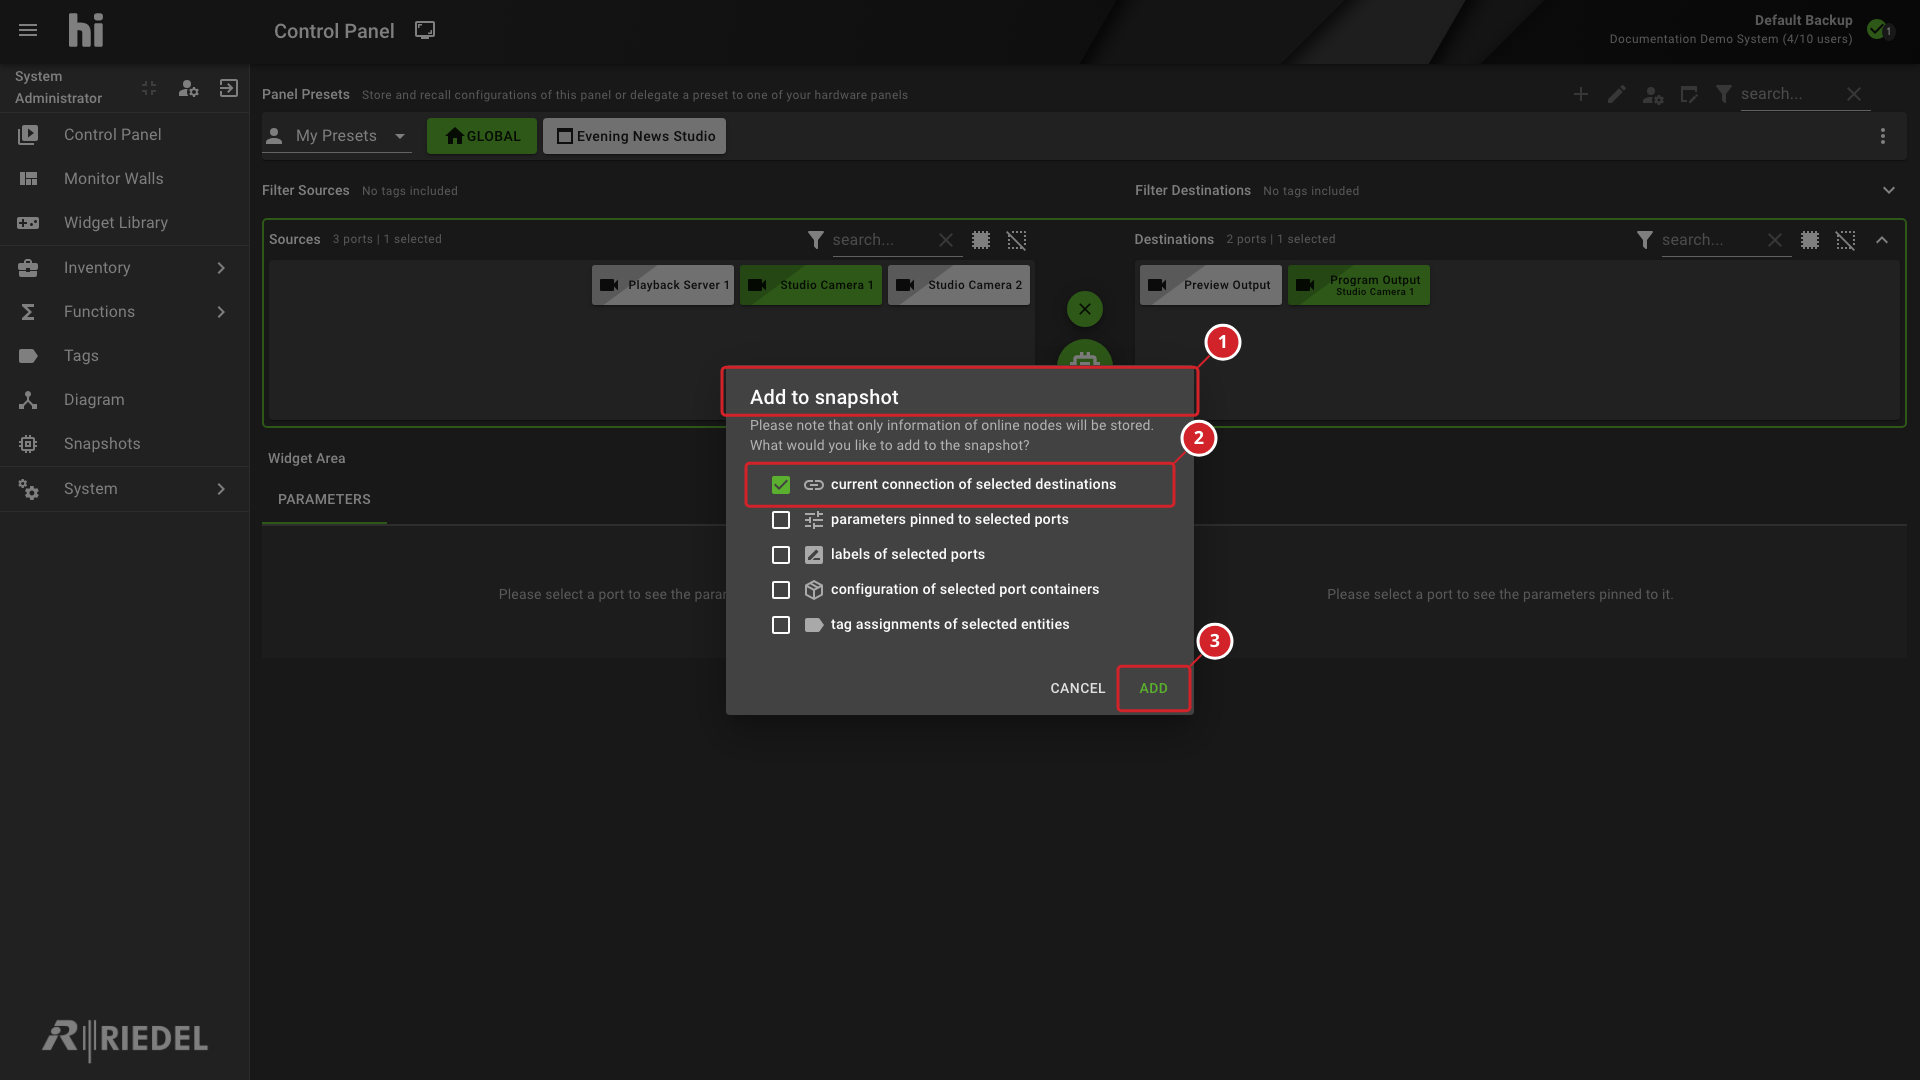Uncheck current connection of selected destinations
This screenshot has width=1920, height=1080.
pos(781,485)
